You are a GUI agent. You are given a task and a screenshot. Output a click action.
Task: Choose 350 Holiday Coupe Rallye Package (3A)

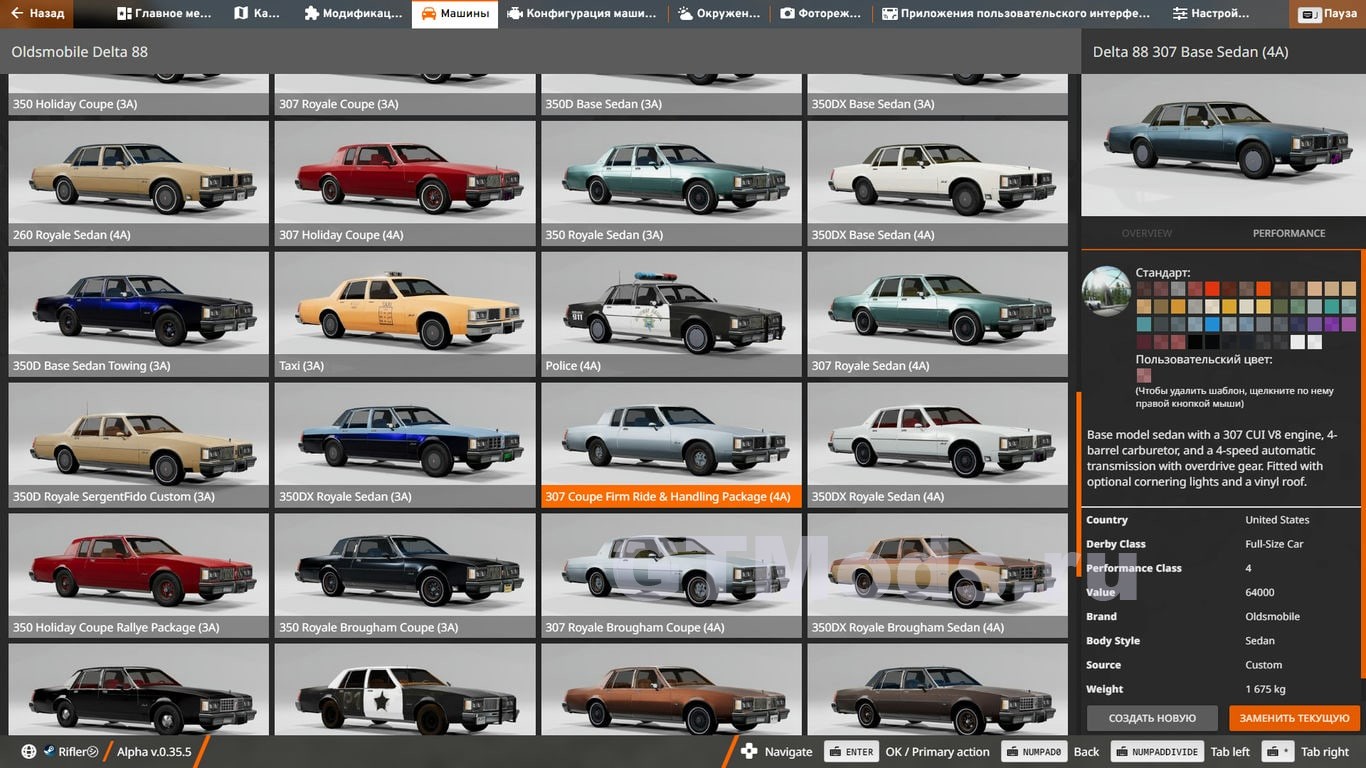139,576
